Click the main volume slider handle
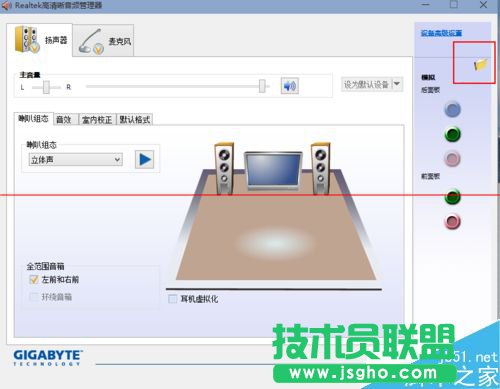 coord(262,86)
